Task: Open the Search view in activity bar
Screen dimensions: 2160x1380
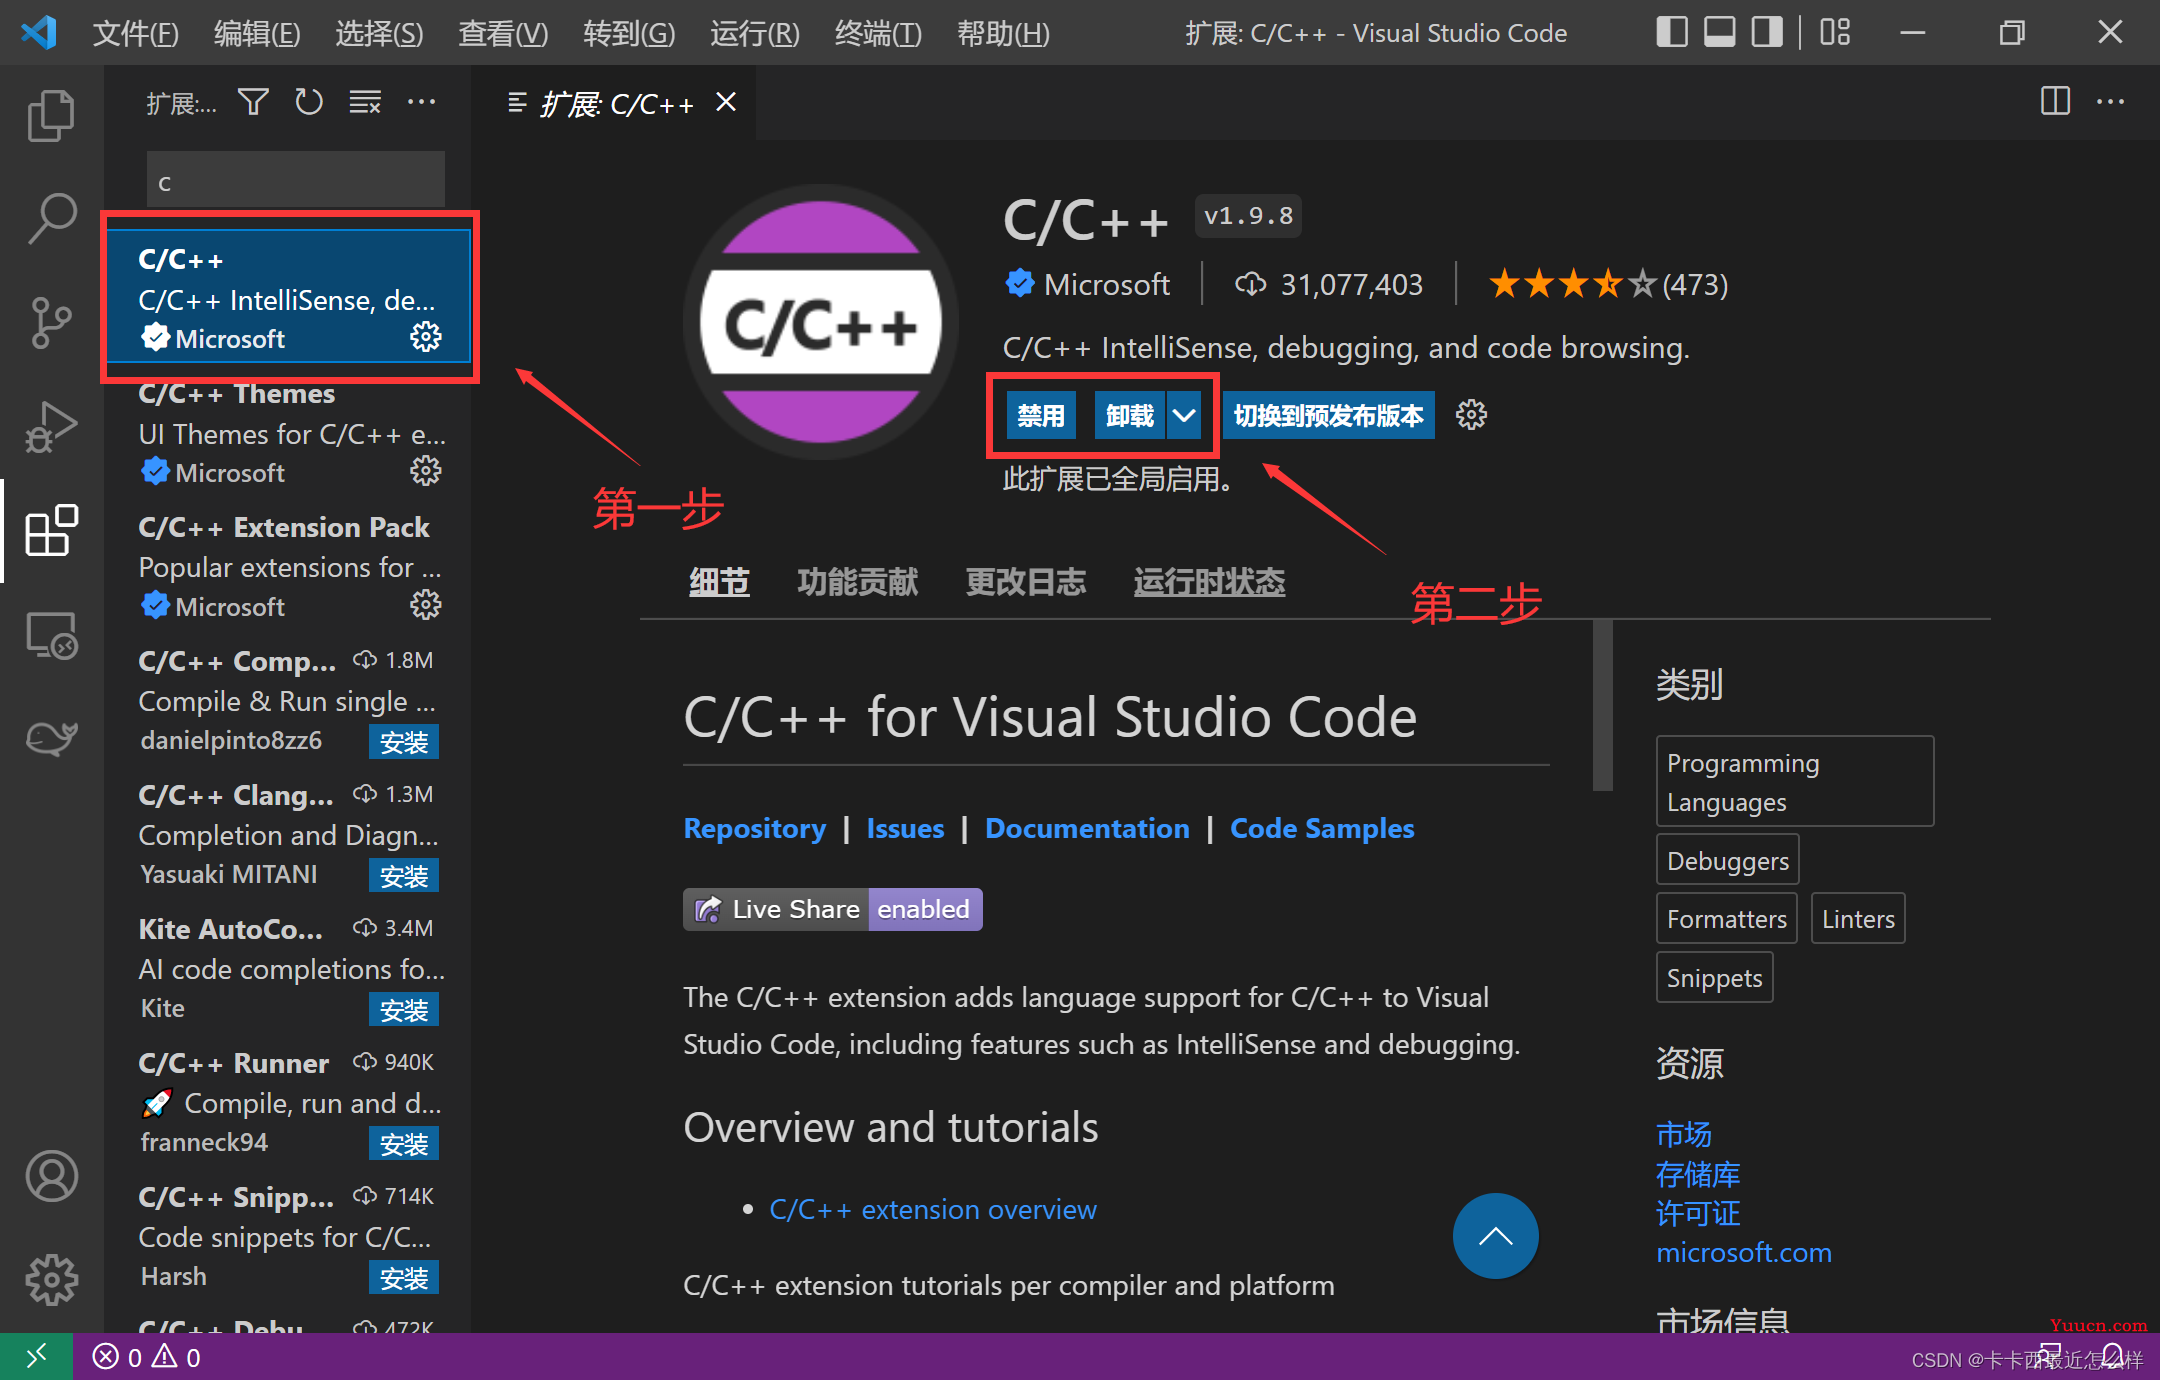Action: 51,218
